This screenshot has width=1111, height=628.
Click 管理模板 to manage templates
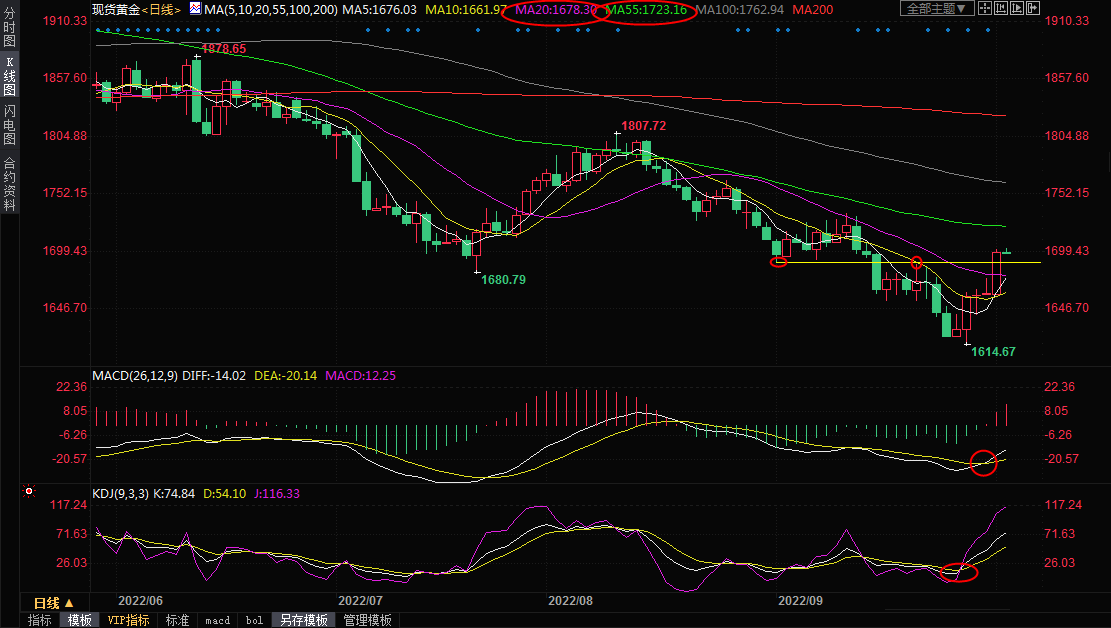click(x=367, y=620)
